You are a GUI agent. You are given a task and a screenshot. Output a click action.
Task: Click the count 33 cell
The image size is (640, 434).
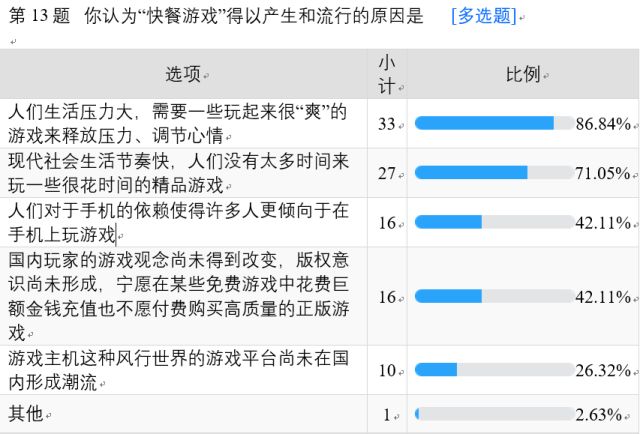coord(388,123)
